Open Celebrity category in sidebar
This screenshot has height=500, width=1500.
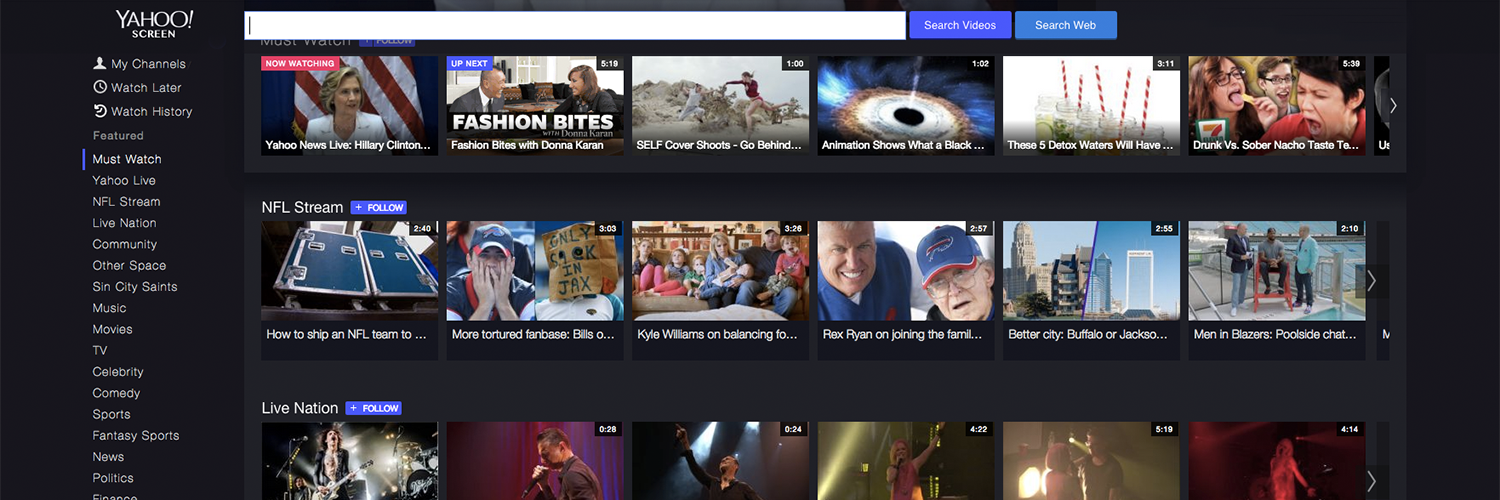coord(118,371)
